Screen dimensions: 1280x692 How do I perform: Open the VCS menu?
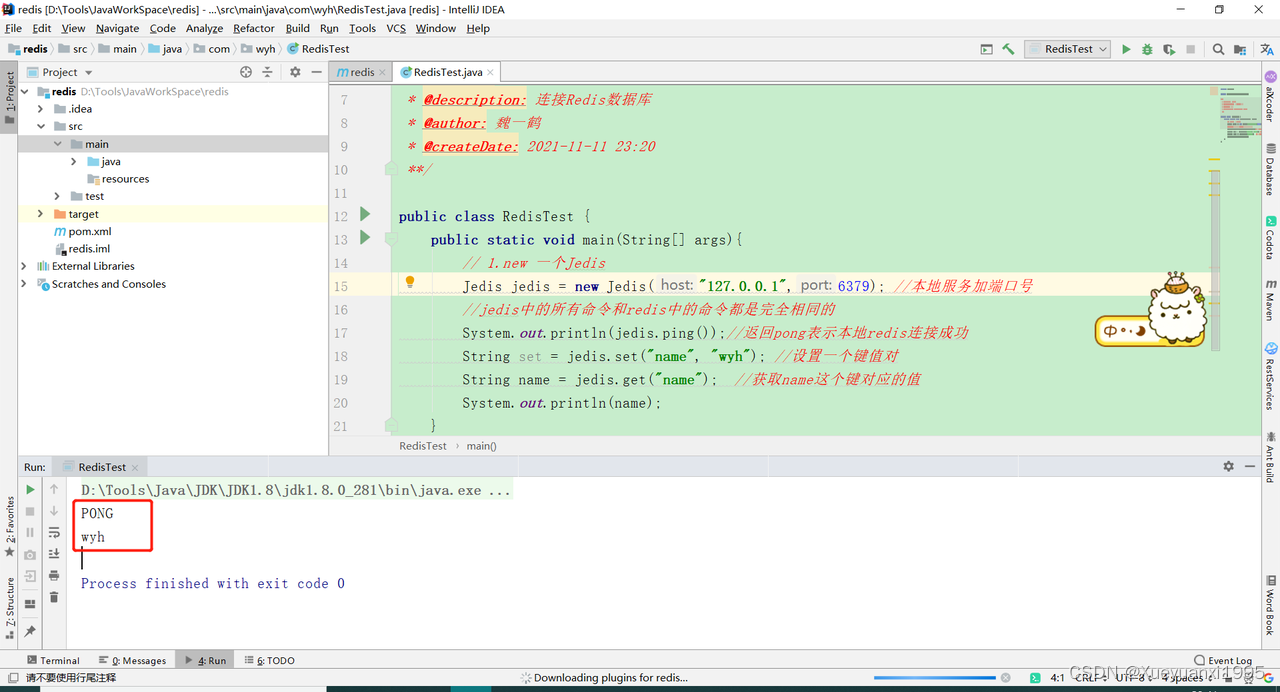point(396,28)
